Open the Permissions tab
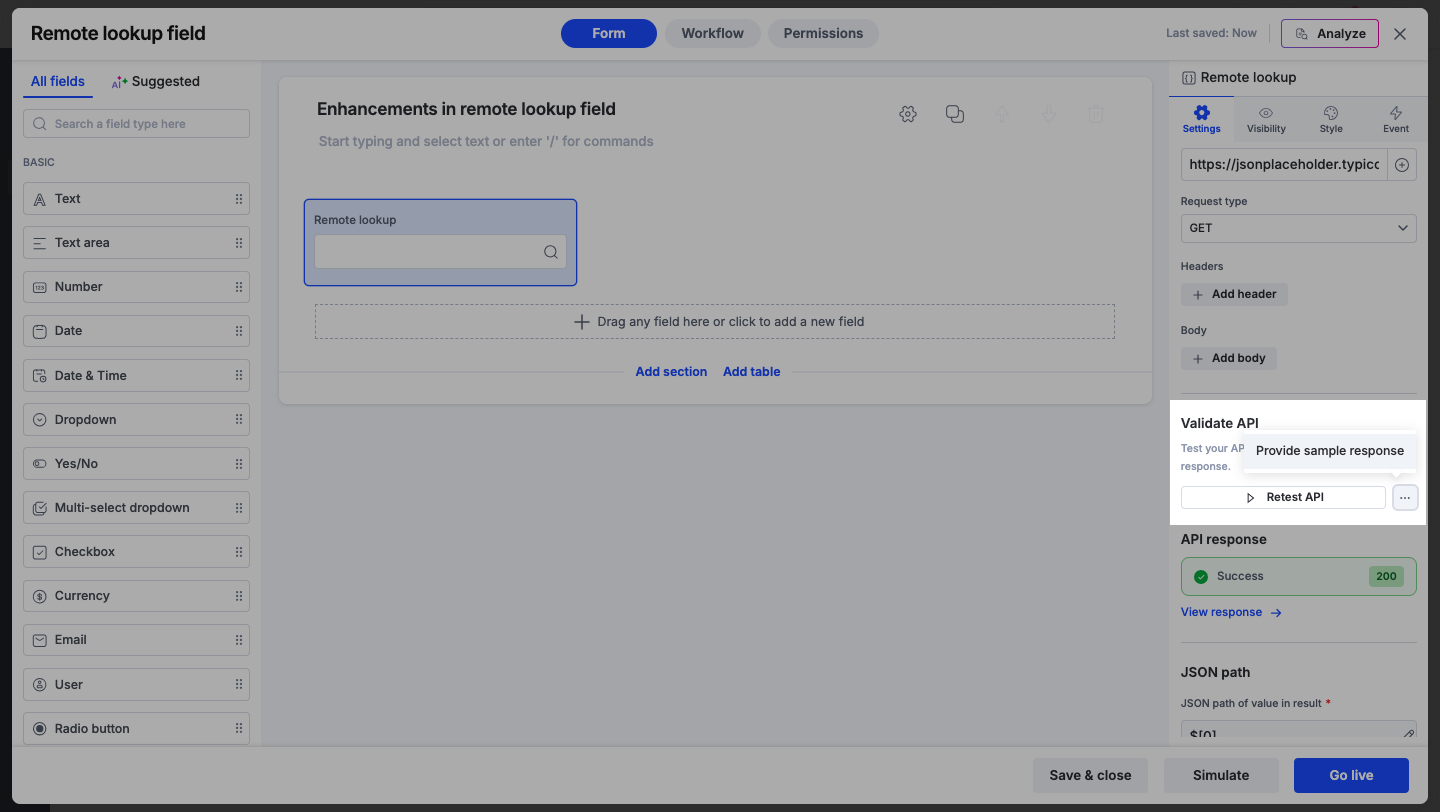The width and height of the screenshot is (1440, 812). [x=823, y=33]
